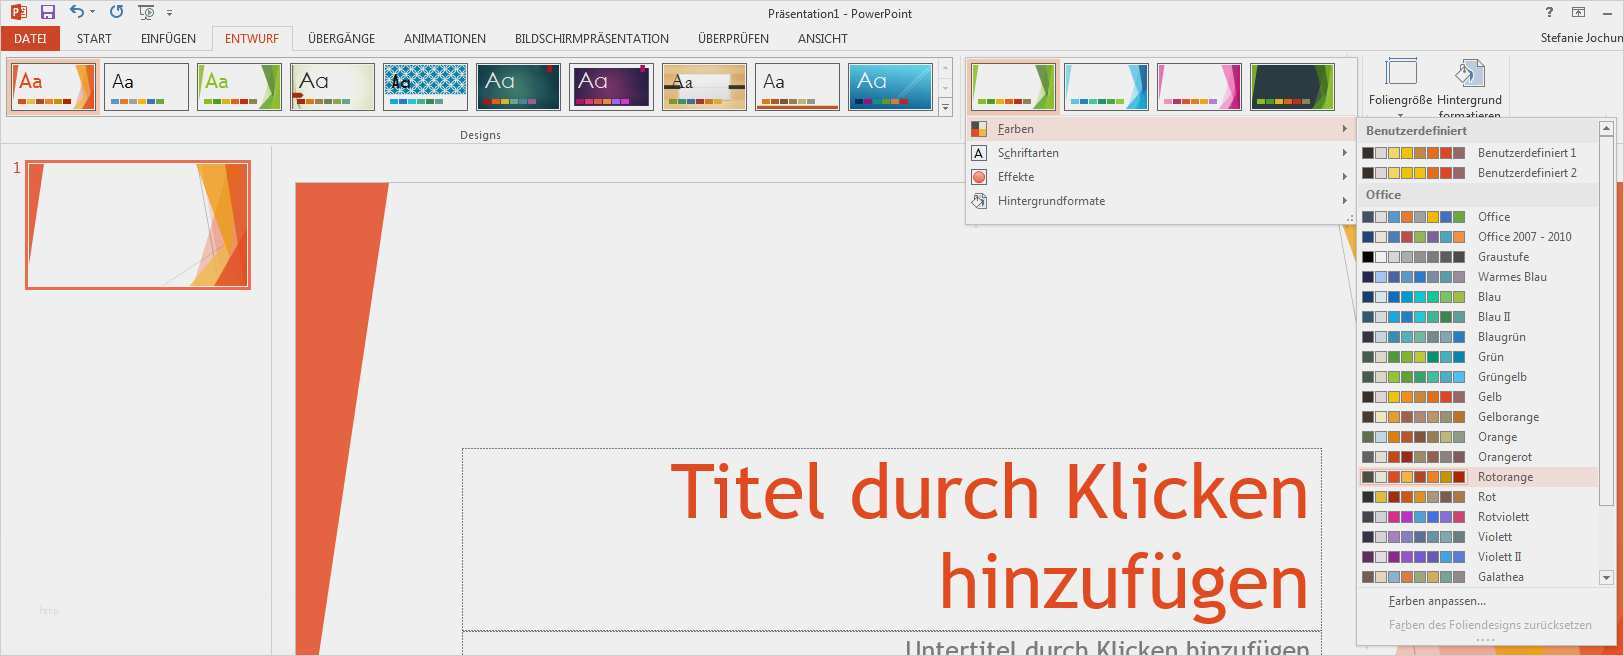Expand the designs gallery more arrow
The image size is (1624, 656).
945,107
